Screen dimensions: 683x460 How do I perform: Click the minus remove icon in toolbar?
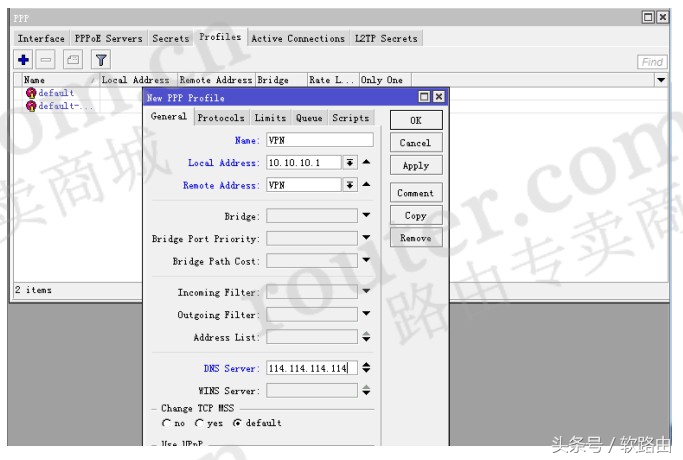point(46,60)
